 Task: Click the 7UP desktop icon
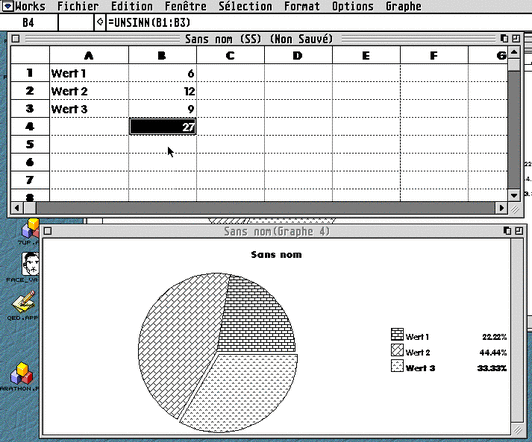point(31,231)
